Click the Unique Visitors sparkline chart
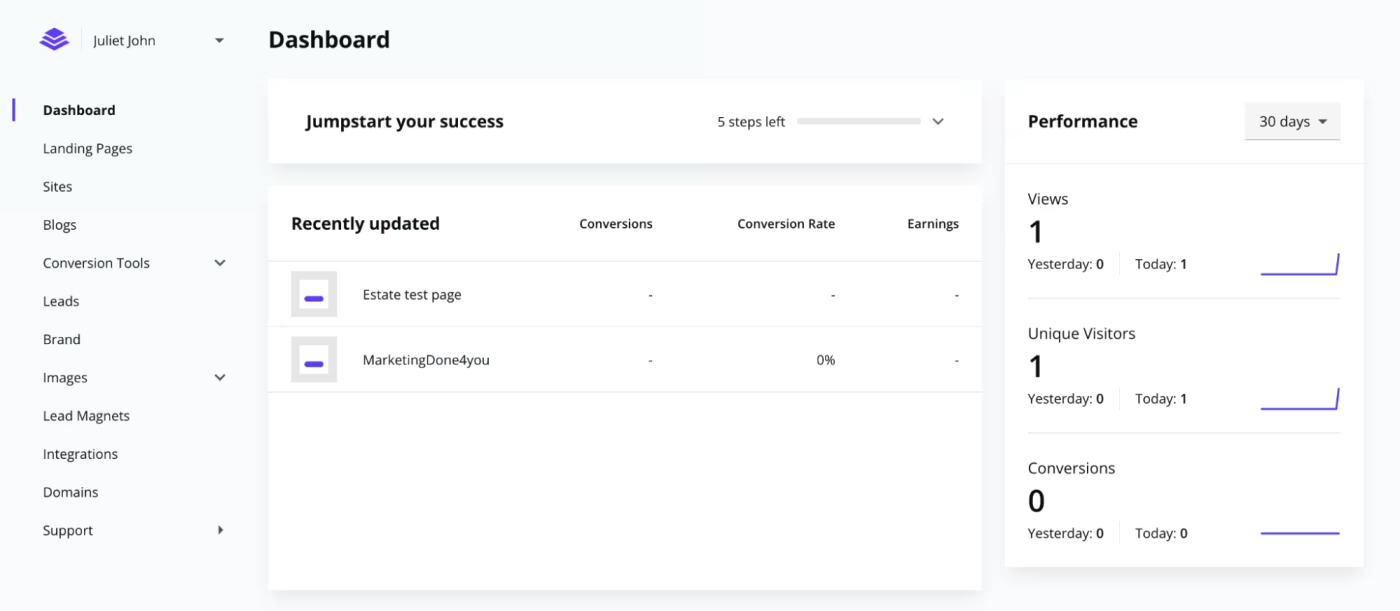The height and width of the screenshot is (611, 1400). click(x=1300, y=399)
